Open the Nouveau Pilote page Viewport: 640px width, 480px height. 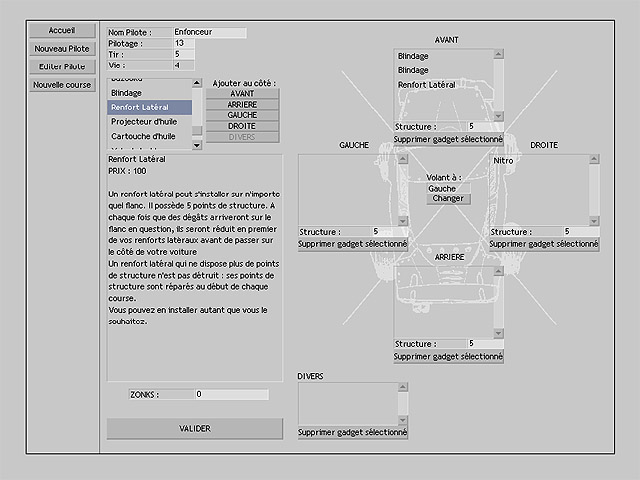click(62, 48)
